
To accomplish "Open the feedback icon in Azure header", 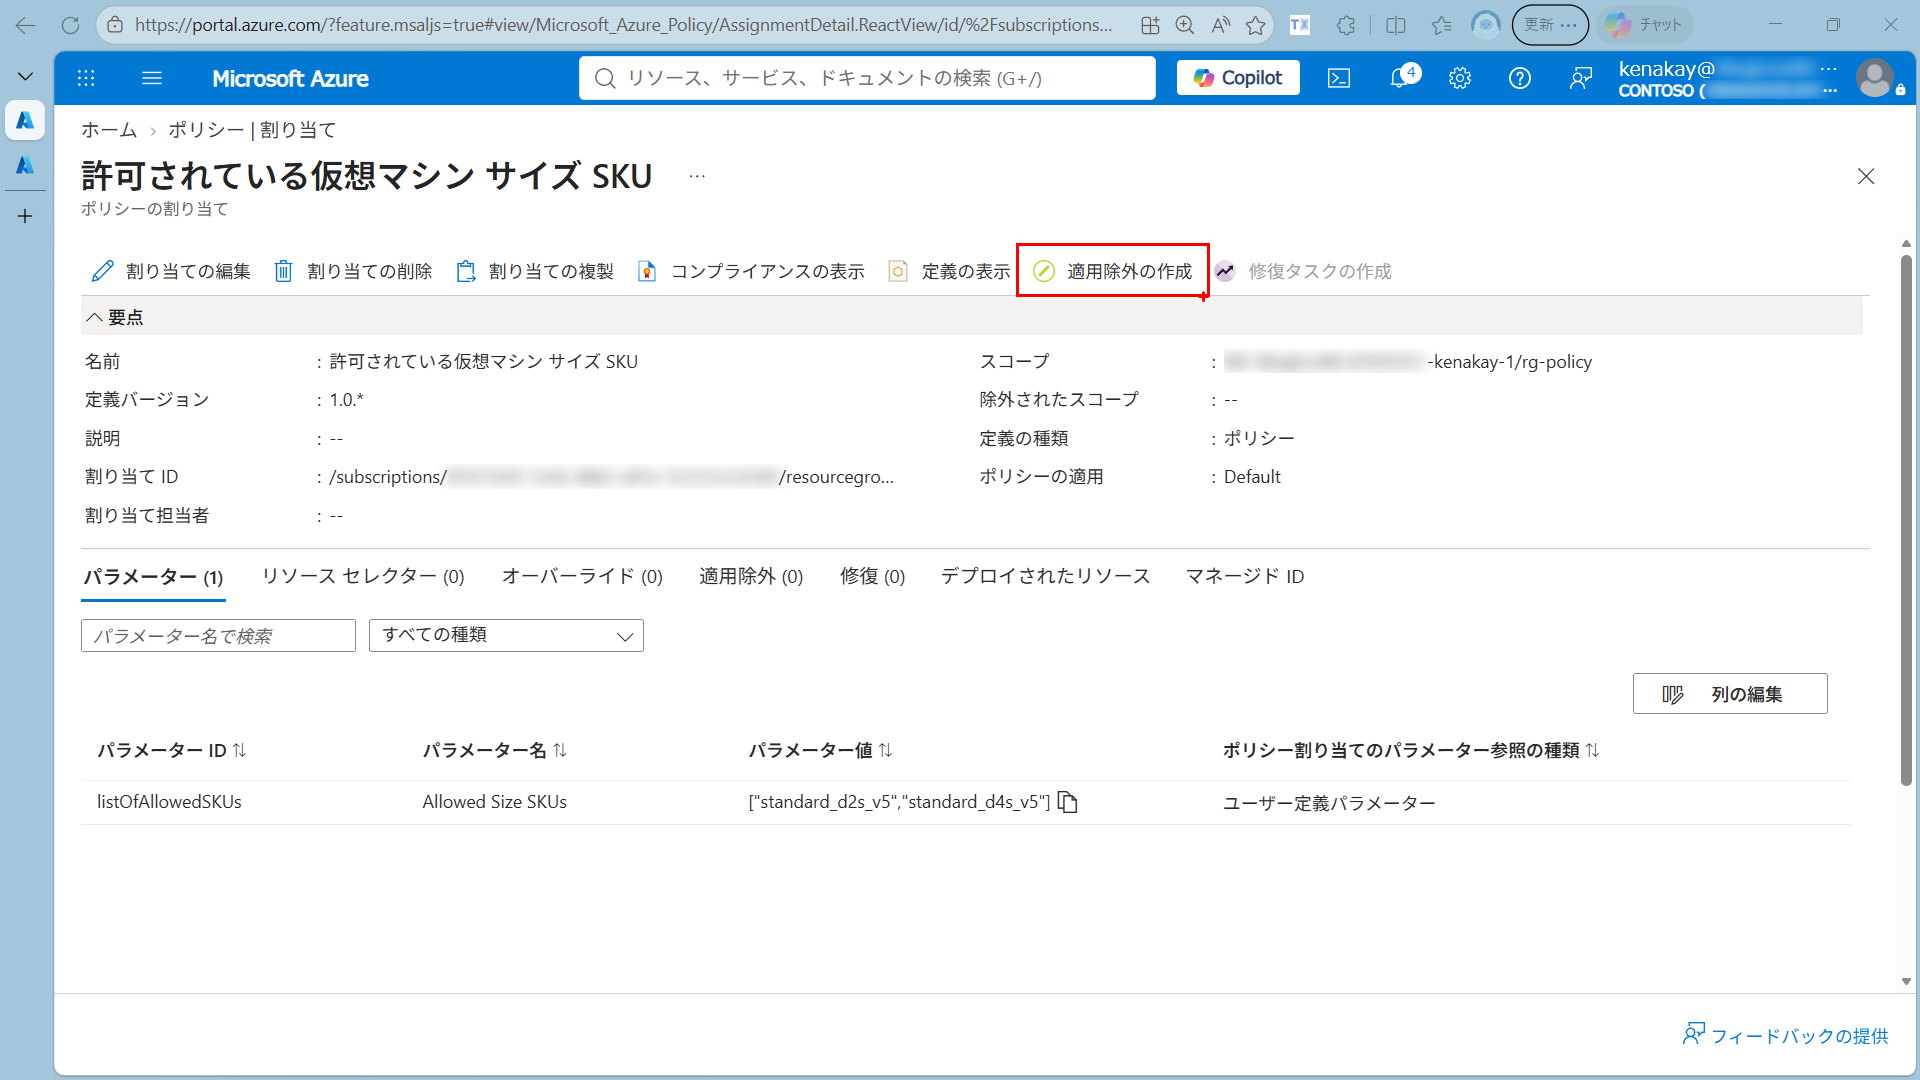I will point(1581,78).
